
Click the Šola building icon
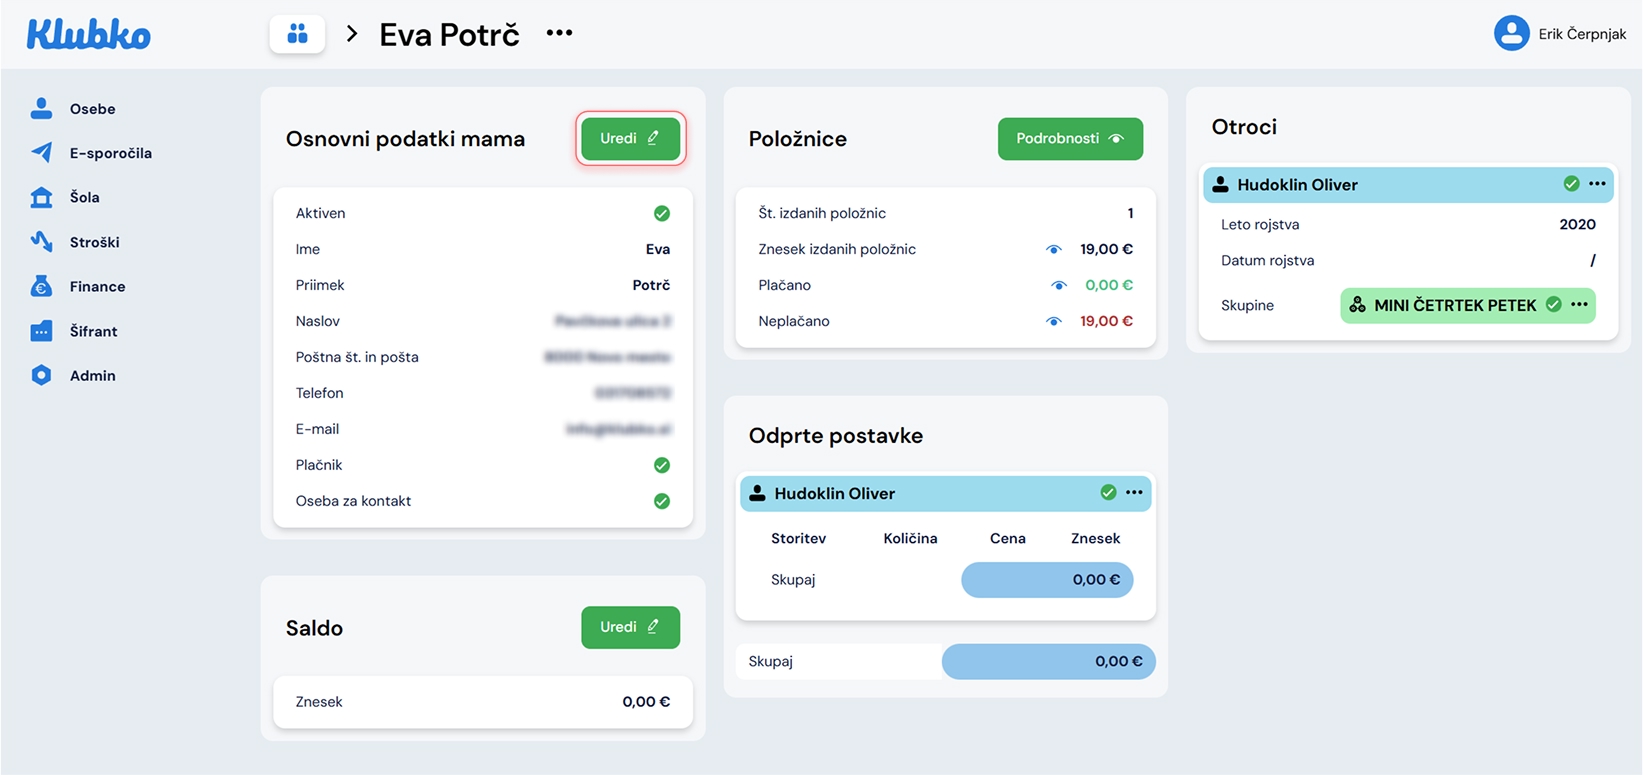(x=41, y=197)
